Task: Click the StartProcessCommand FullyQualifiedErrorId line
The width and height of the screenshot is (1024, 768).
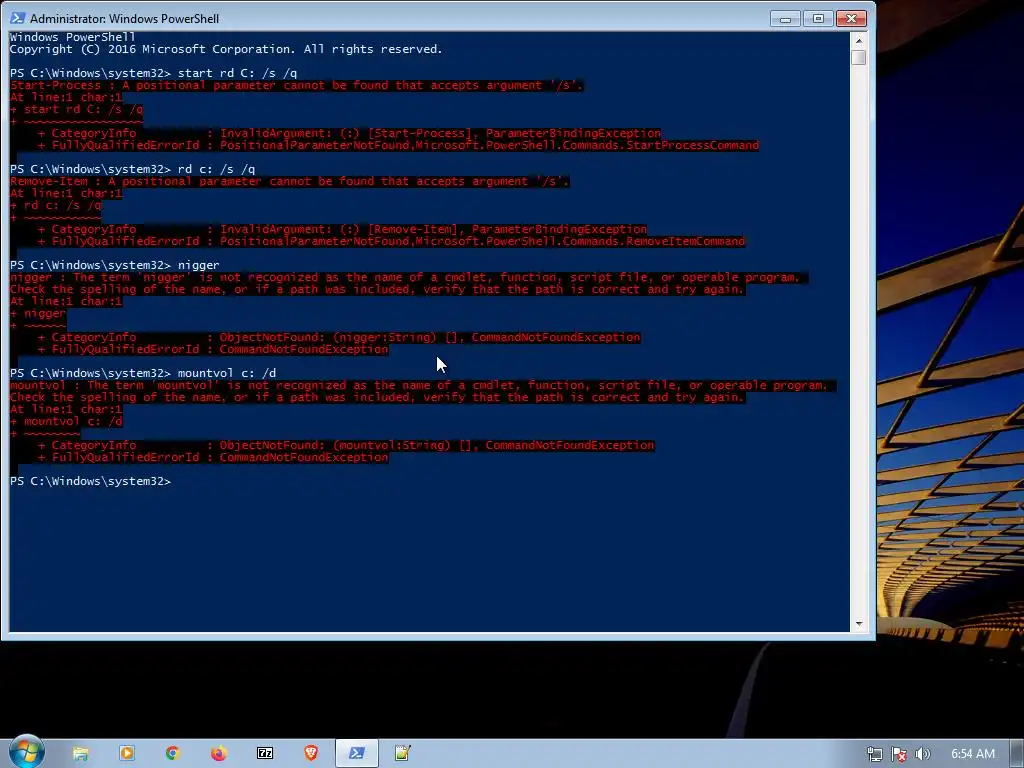Action: point(398,145)
